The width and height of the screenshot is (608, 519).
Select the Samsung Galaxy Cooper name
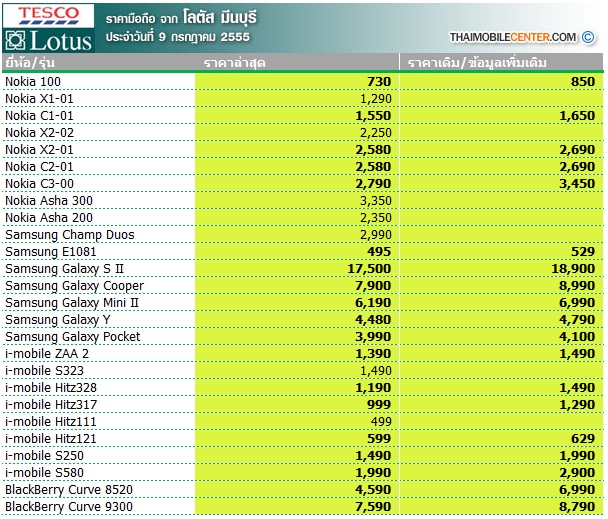coord(74,286)
